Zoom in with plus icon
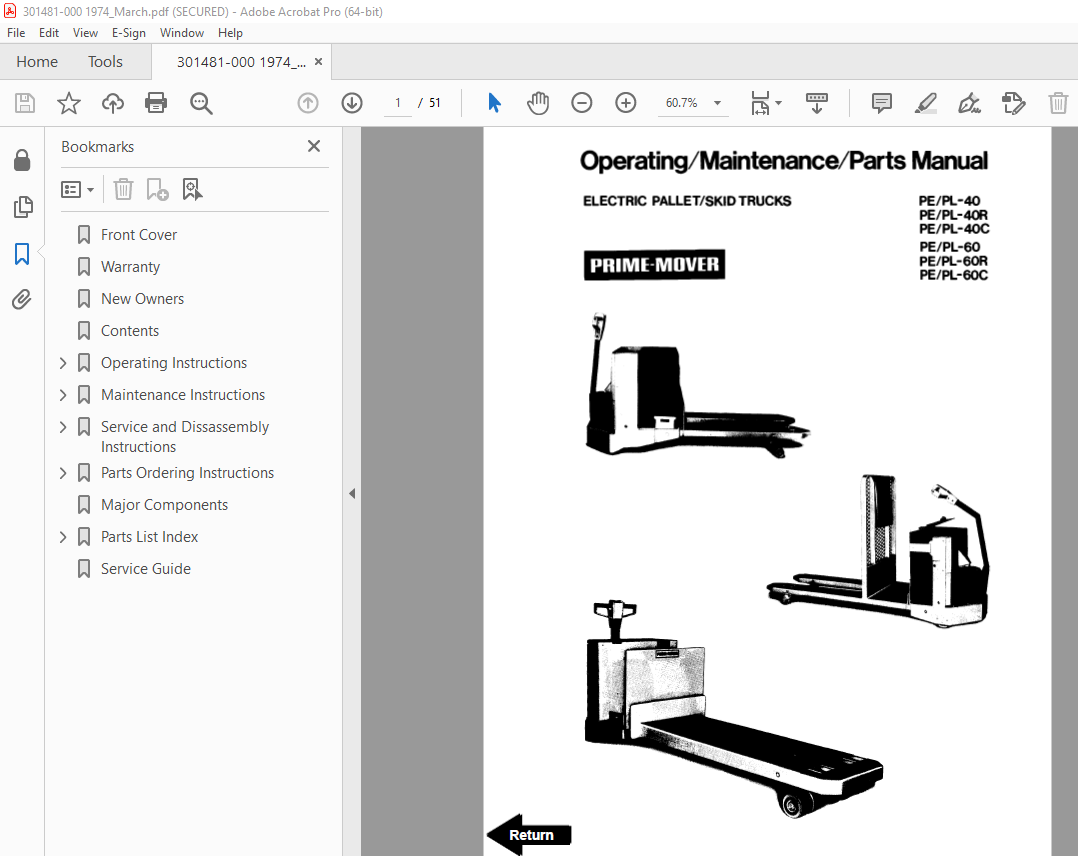 (x=626, y=103)
